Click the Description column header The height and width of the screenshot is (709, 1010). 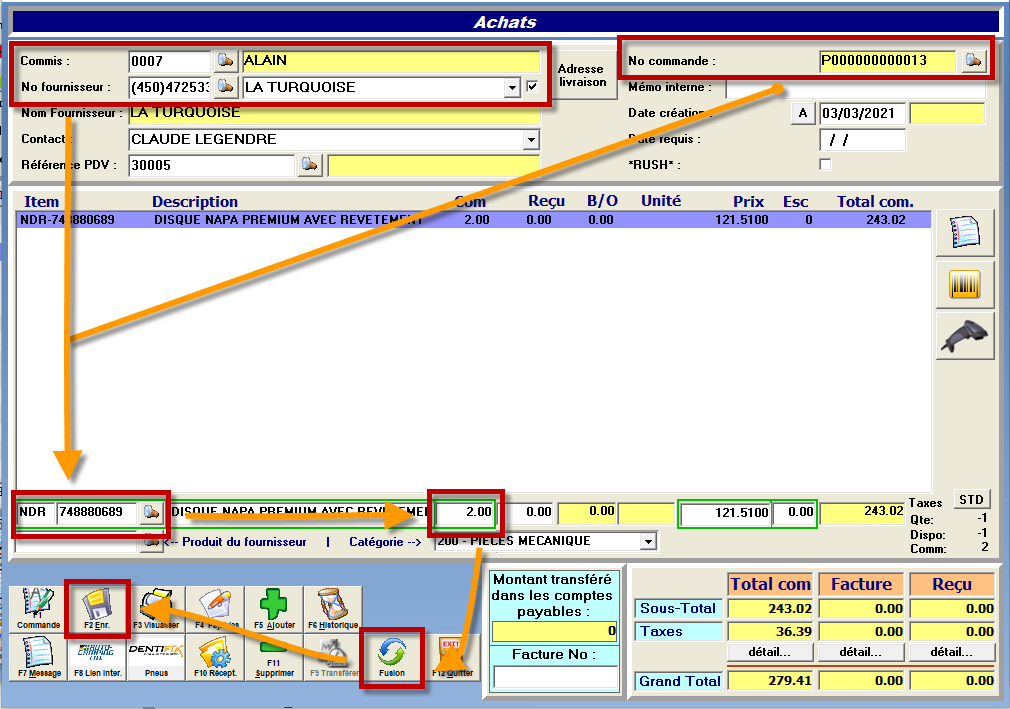tap(195, 202)
